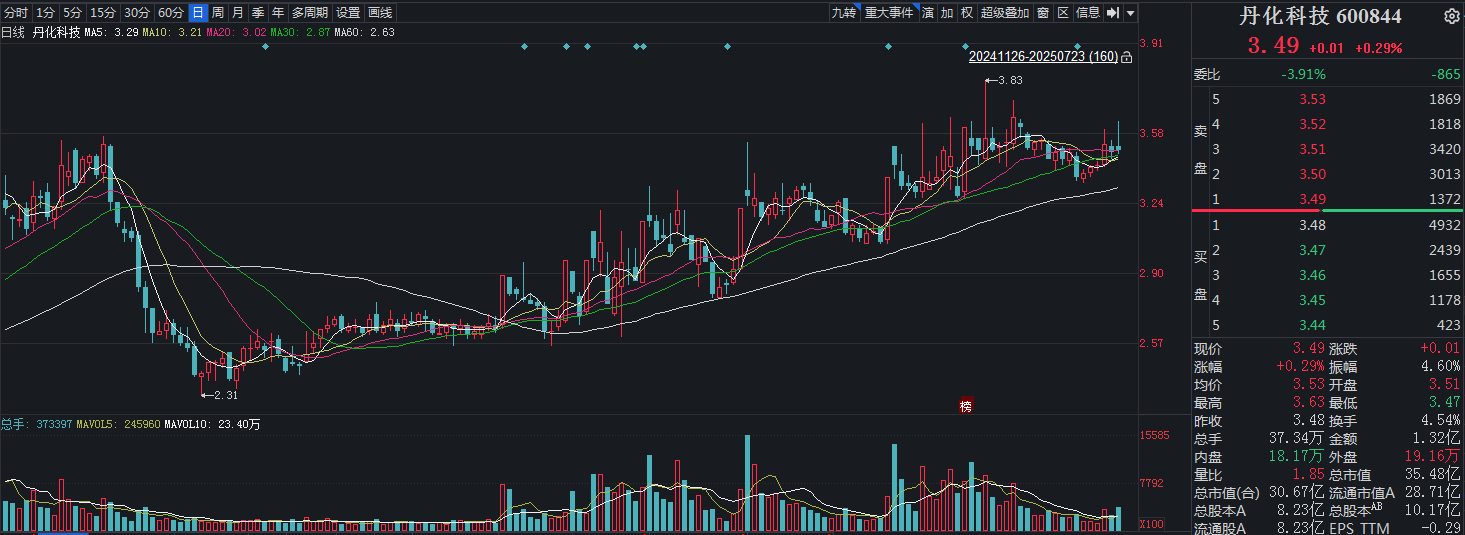This screenshot has height=535, width=1465.
Task: Click the 区 interval statistics button
Action: coord(1063,13)
